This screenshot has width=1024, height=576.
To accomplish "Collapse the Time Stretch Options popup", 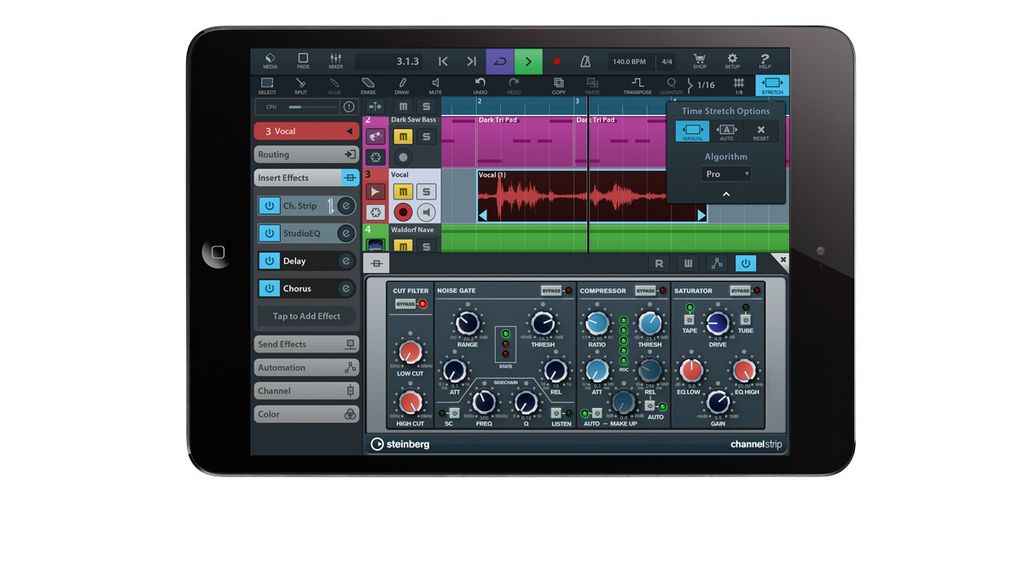I will 726,193.
